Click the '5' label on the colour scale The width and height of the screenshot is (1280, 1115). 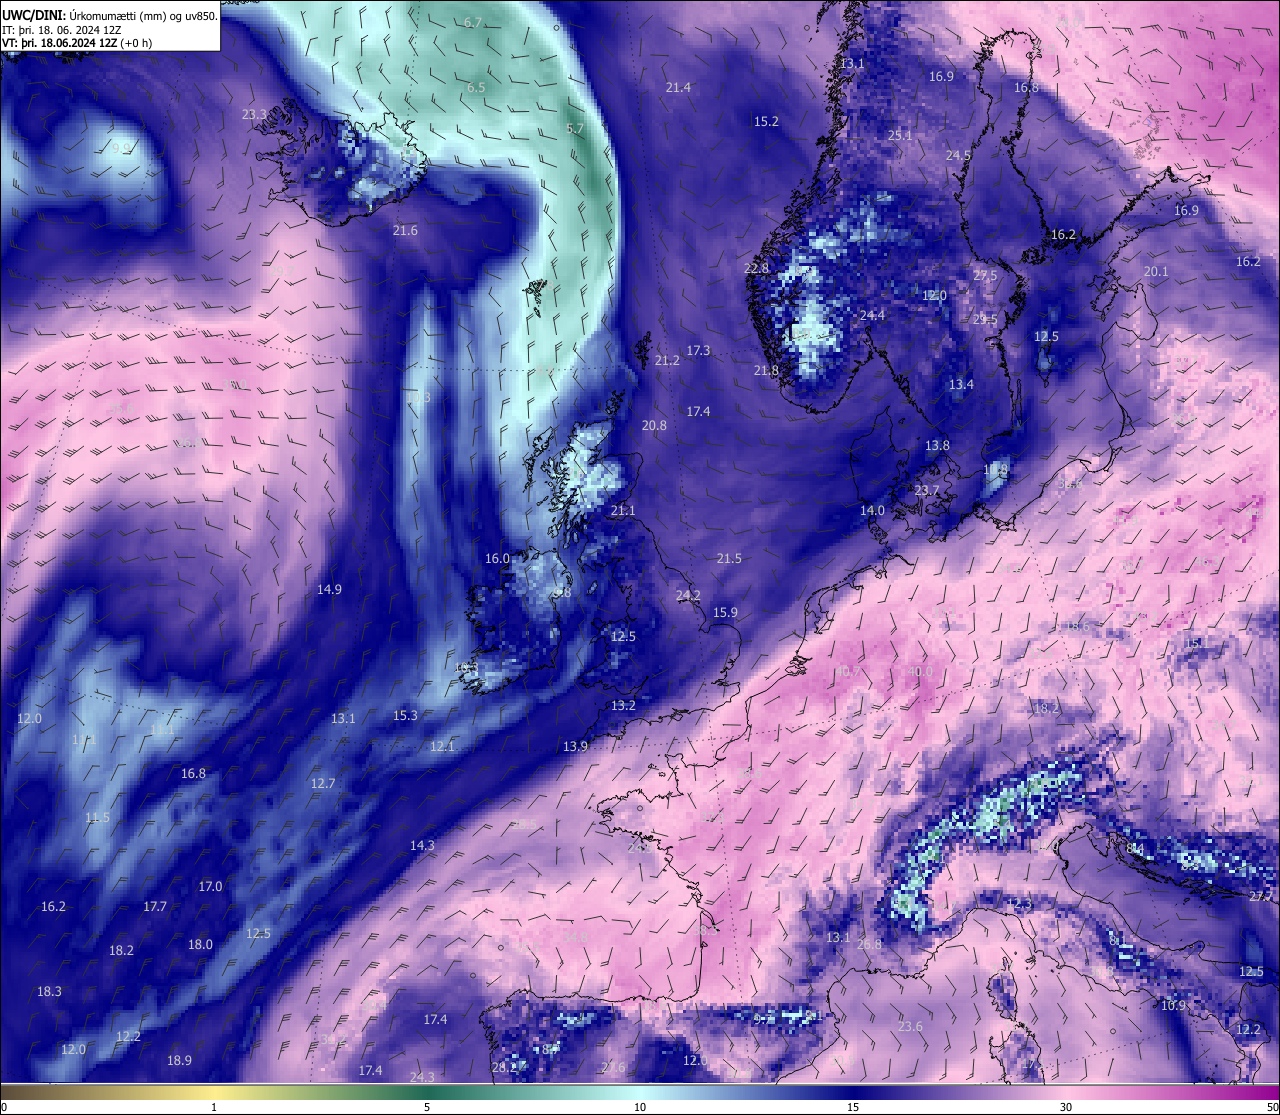coord(427,1107)
